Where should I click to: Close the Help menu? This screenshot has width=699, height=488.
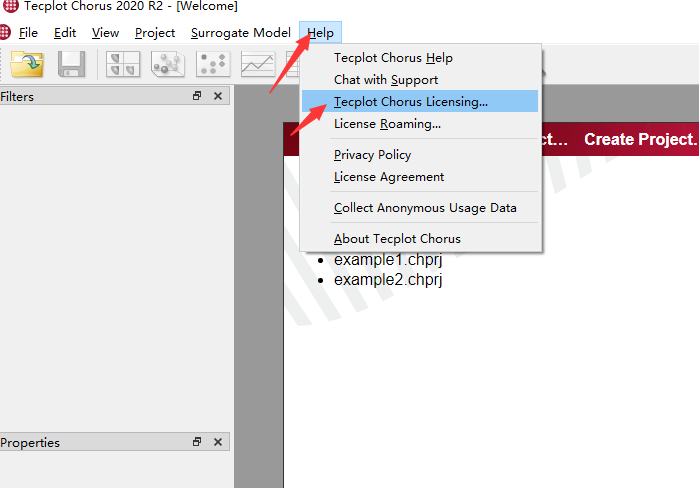click(x=321, y=33)
